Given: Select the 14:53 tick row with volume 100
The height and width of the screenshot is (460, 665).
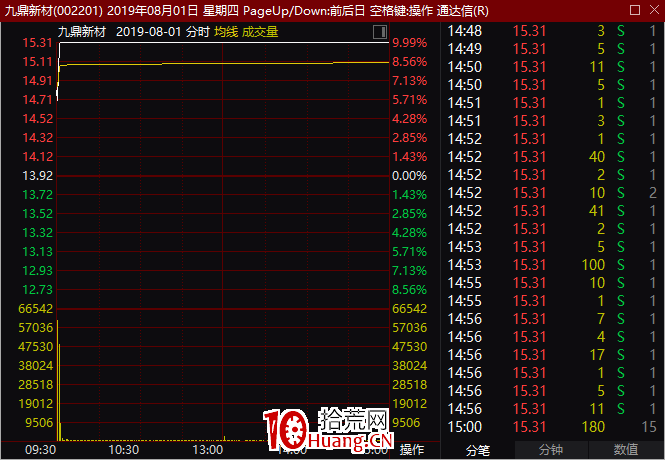Looking at the screenshot, I should 553,265.
